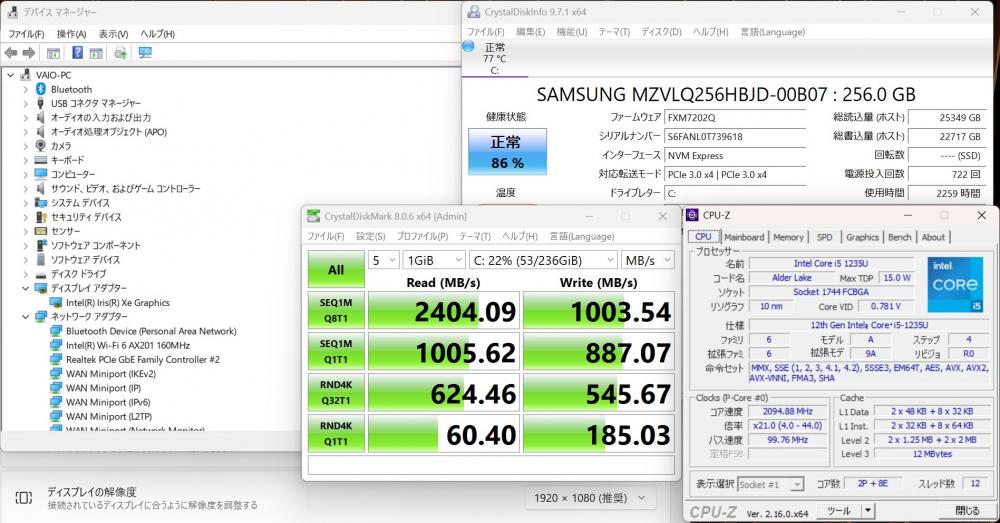Select Realtek PCIe GbE Family Controller #2

point(143,360)
